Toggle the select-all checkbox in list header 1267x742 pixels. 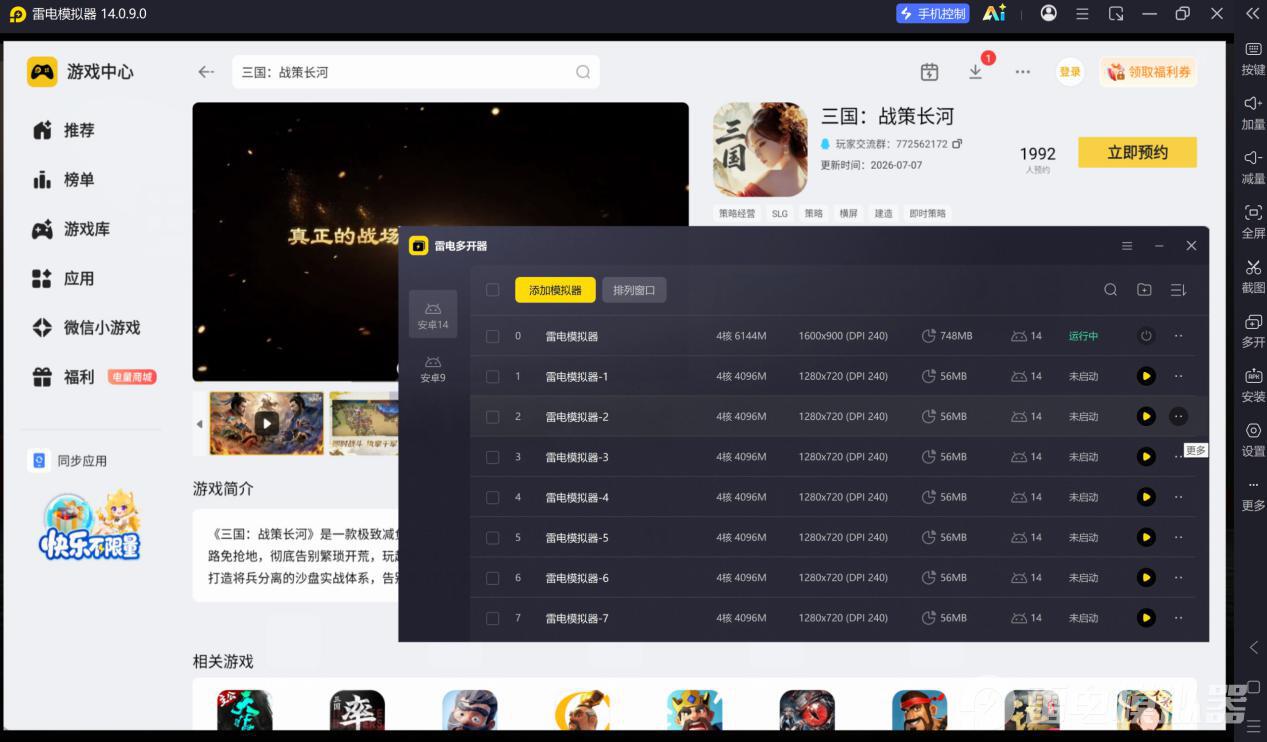click(492, 290)
